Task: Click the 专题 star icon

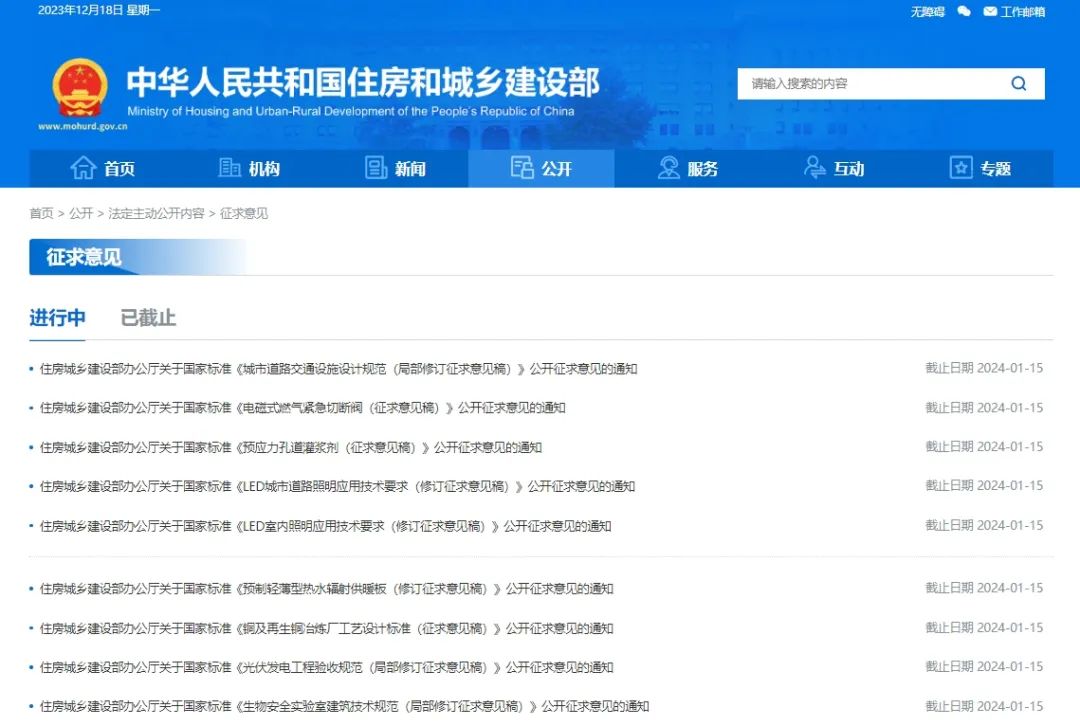Action: 961,168
